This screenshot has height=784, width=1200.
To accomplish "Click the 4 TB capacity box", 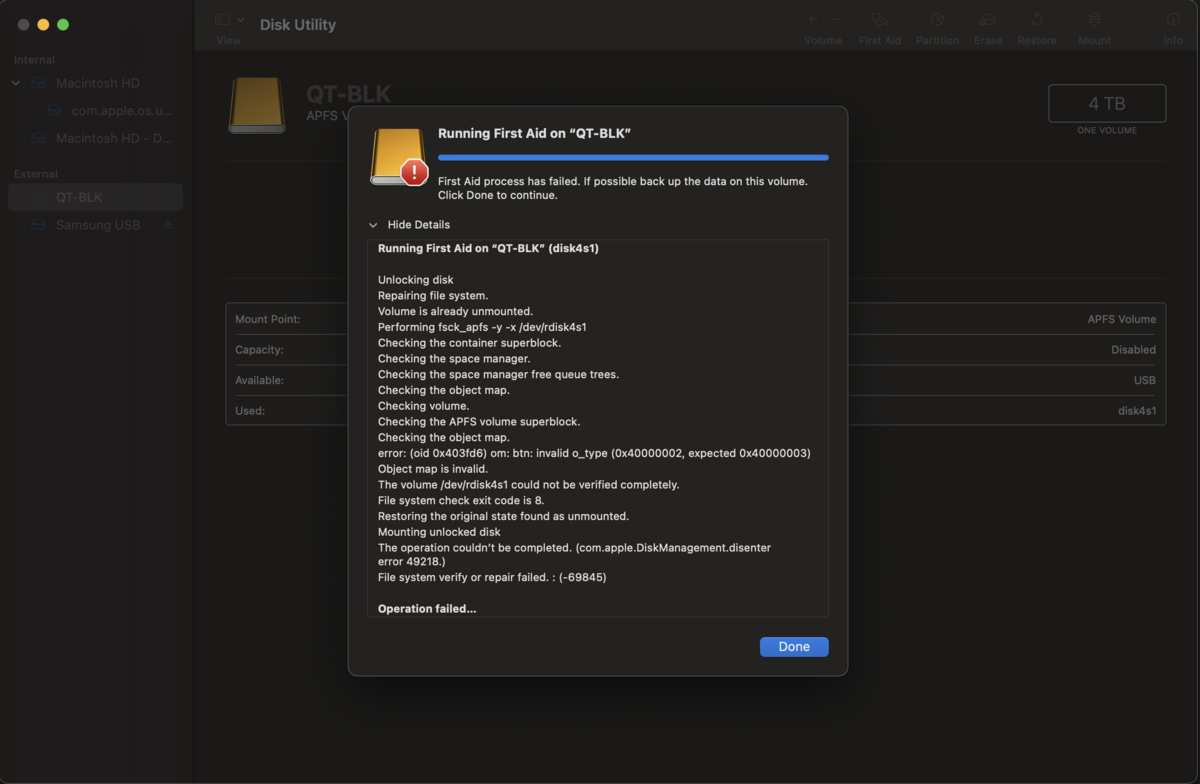I will (1107, 104).
